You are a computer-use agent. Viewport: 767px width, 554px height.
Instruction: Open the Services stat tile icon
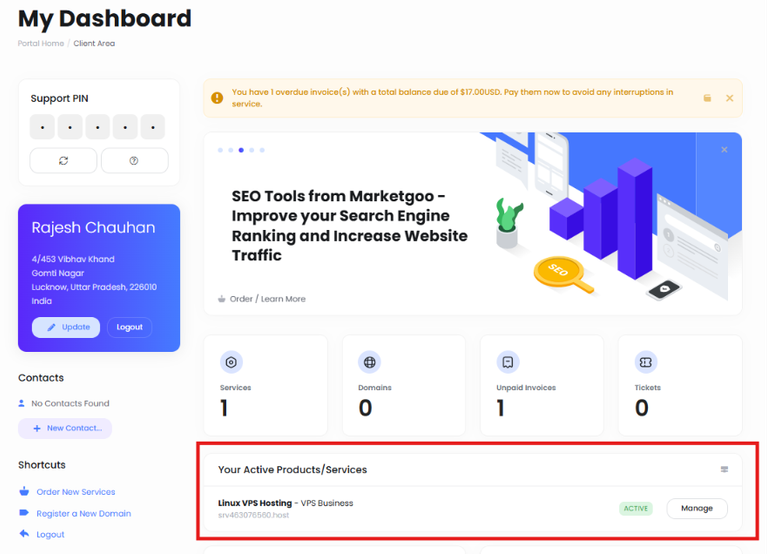click(x=231, y=362)
